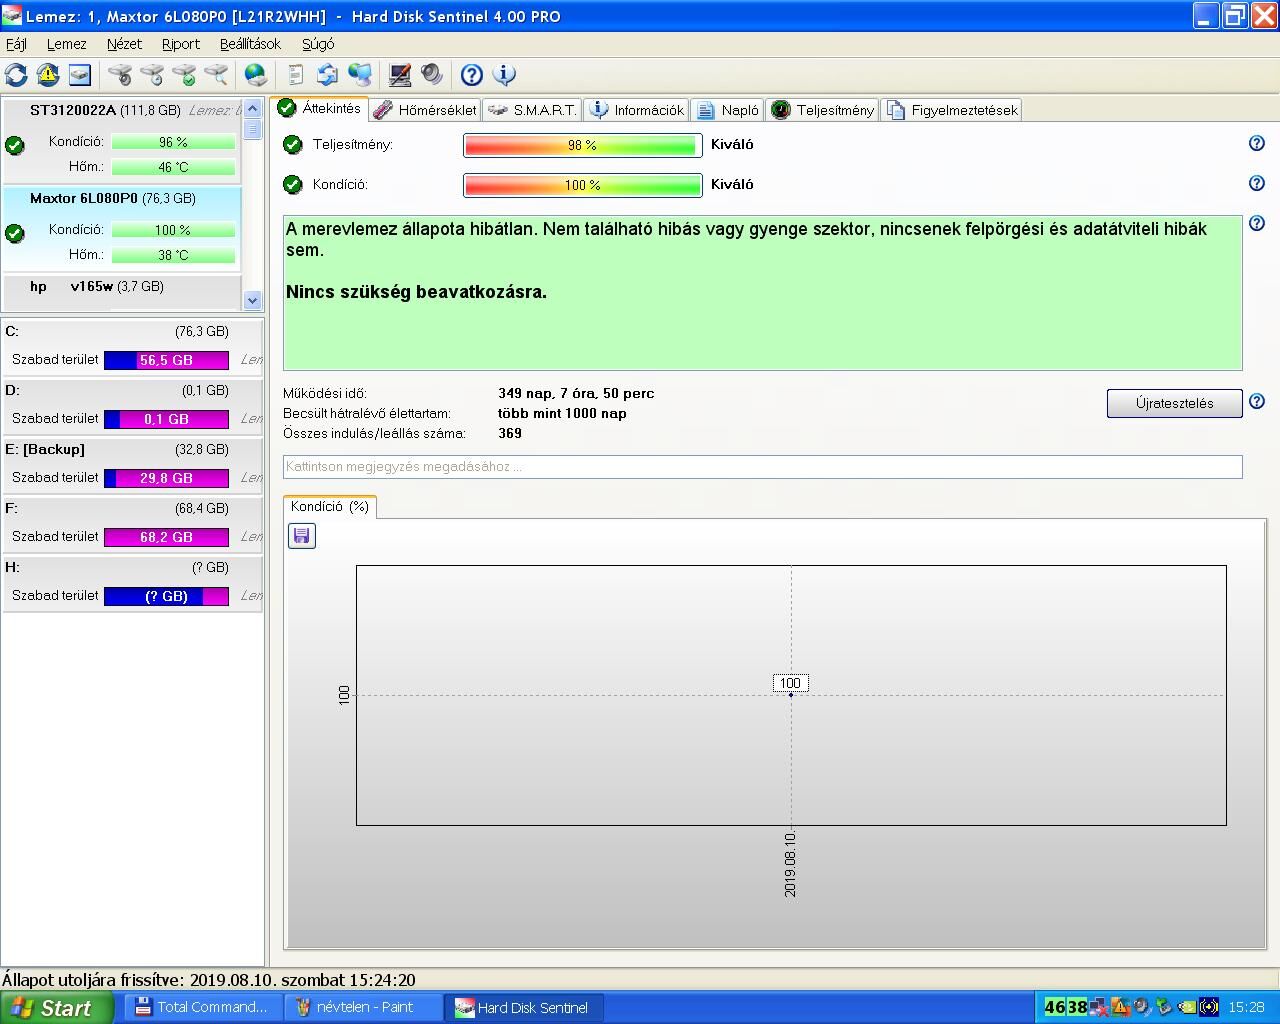Click the comment field 'Kattintson megjegyzés megadásához'
This screenshot has width=1280, height=1024.
(762, 466)
